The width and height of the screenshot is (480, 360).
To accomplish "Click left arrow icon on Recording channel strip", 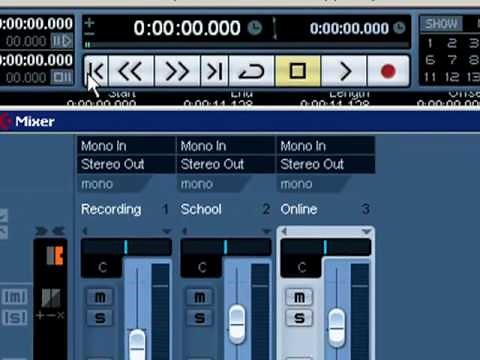I will tap(85, 231).
